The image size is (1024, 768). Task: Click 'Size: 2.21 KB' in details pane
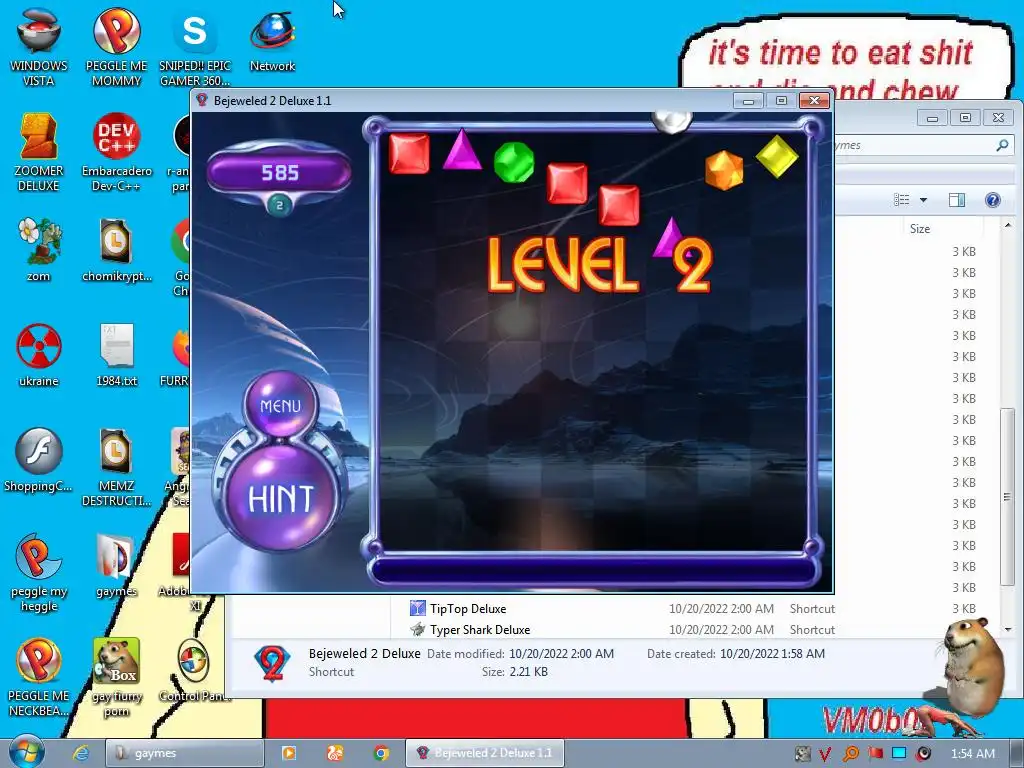click(513, 672)
